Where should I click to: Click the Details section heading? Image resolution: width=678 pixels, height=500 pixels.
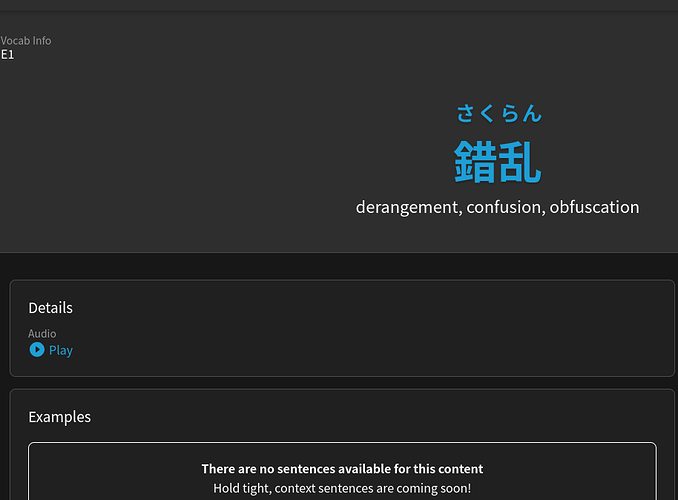(50, 308)
